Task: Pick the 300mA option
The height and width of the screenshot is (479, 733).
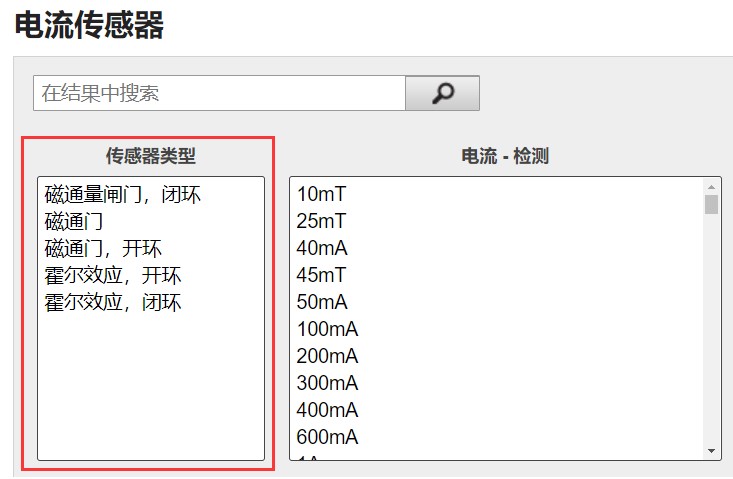Action: [327, 383]
